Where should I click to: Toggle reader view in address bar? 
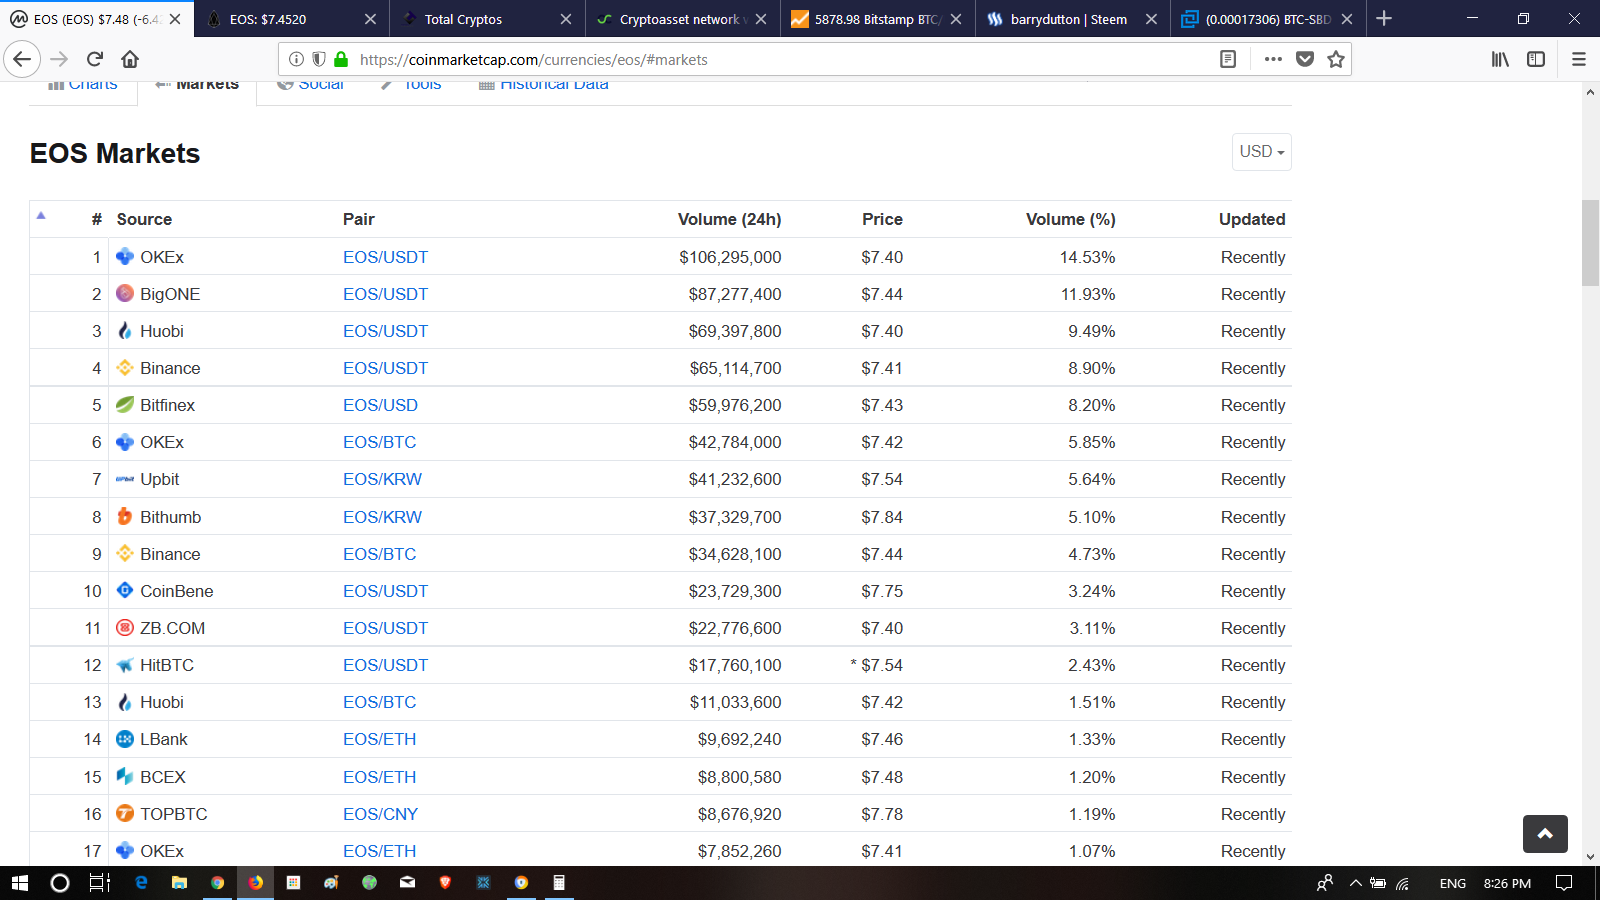click(1228, 59)
